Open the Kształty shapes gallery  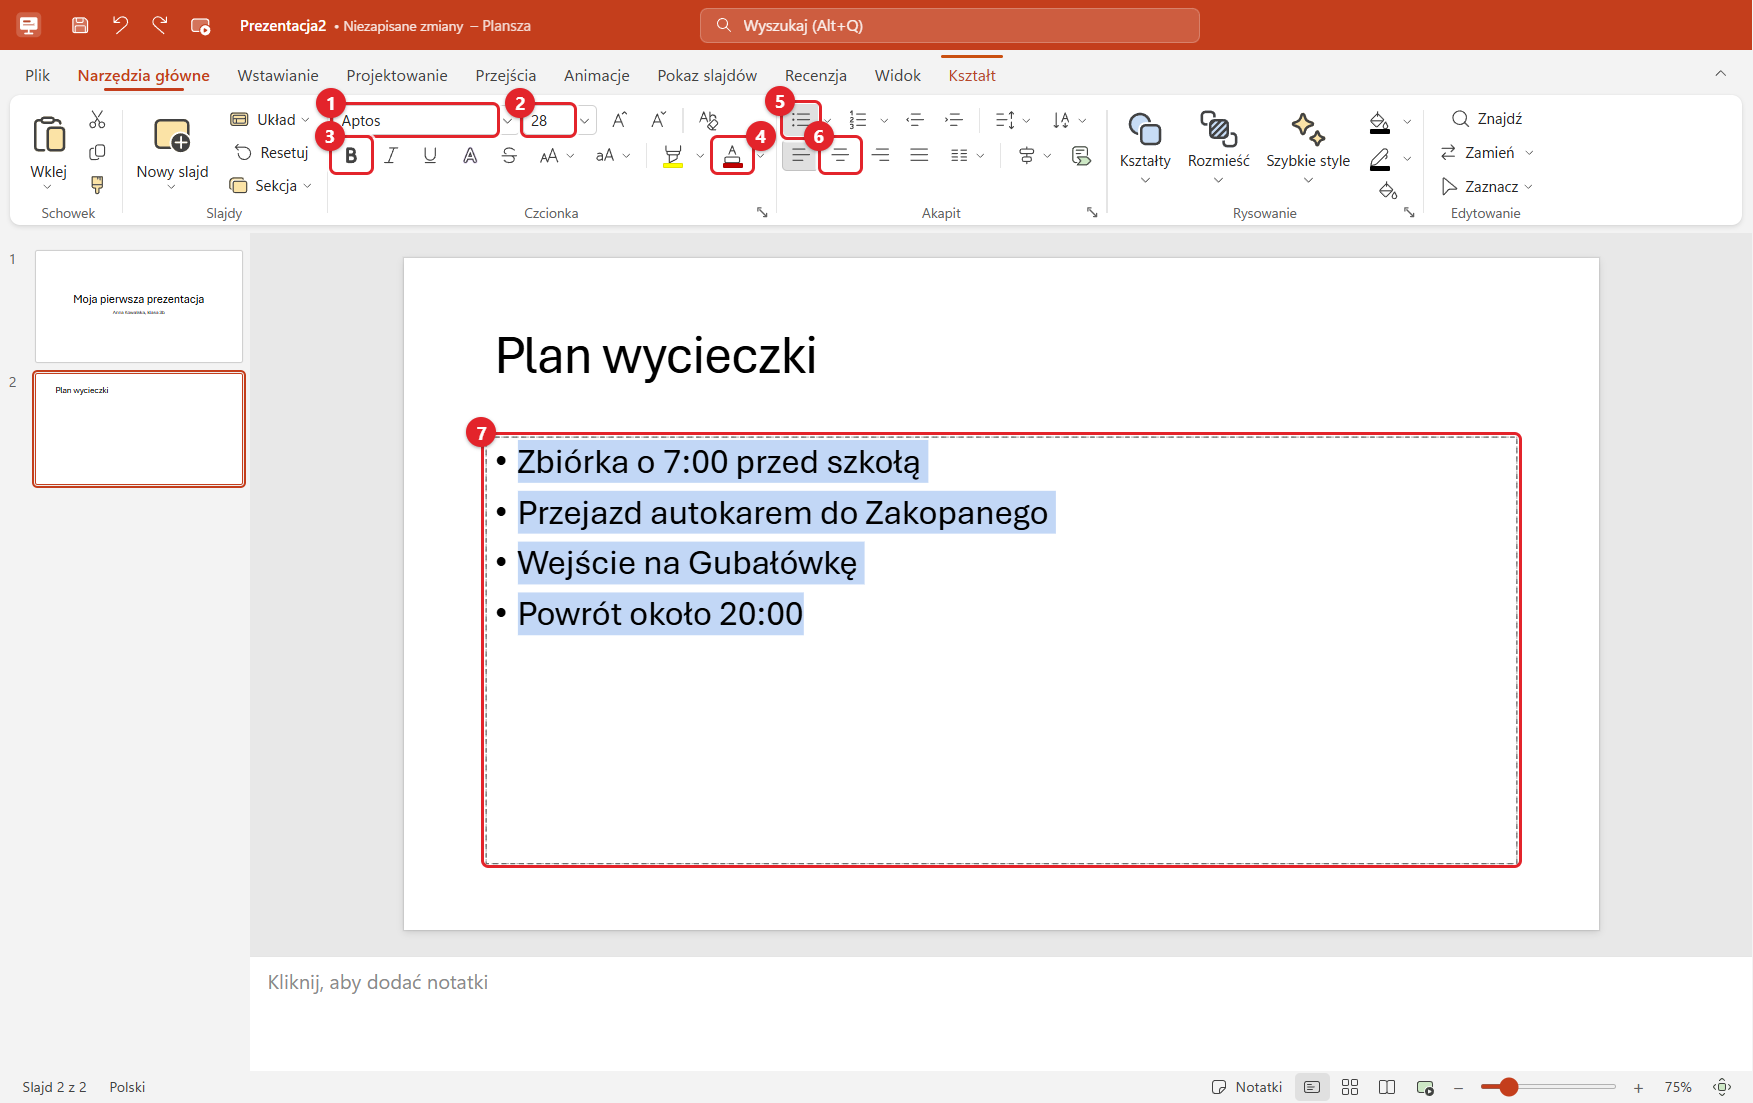(x=1145, y=147)
